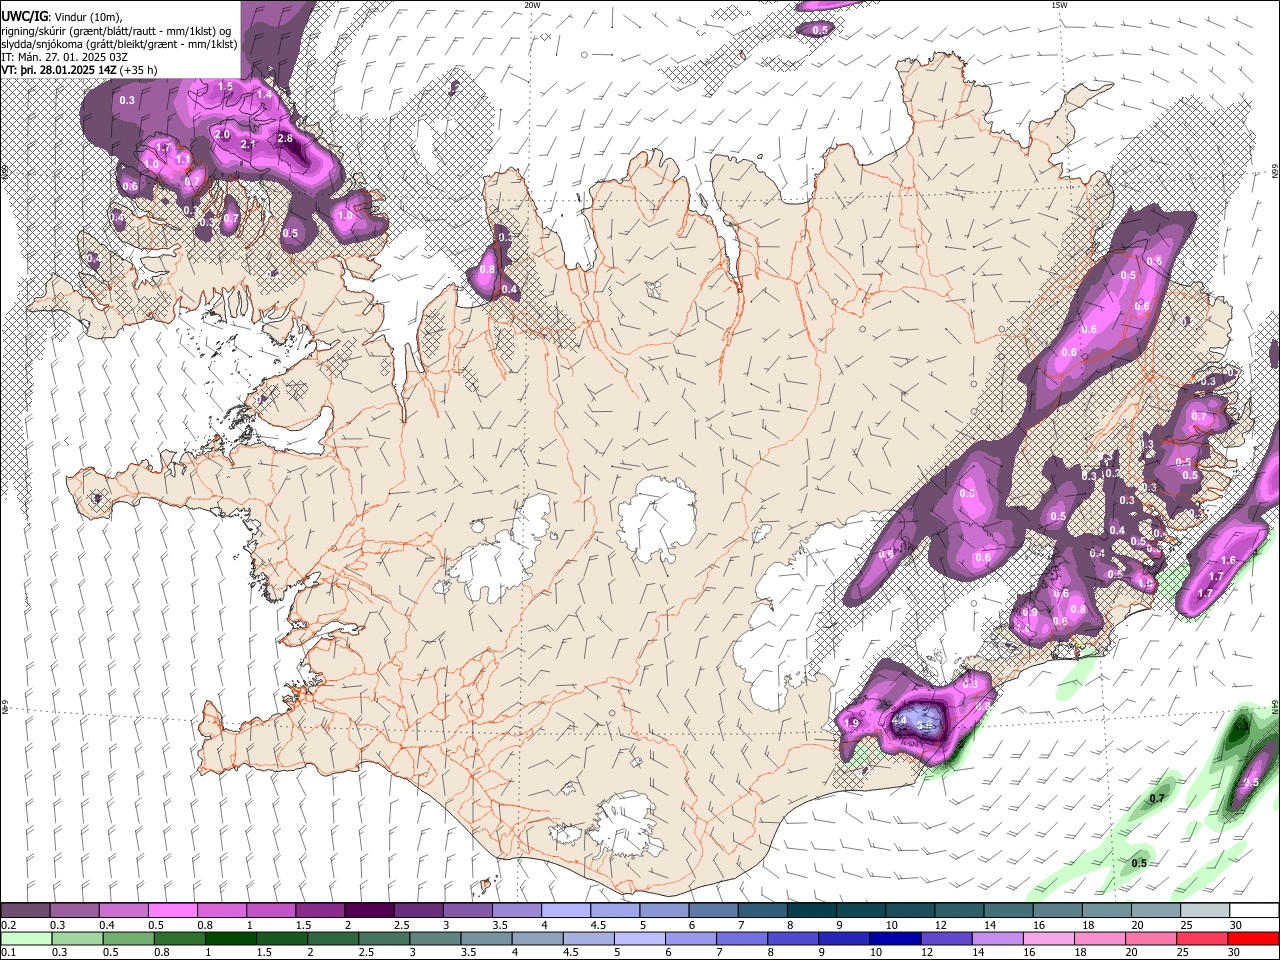Click the 0.2 swatch in the snow legend
The image size is (1280, 960).
(25, 911)
